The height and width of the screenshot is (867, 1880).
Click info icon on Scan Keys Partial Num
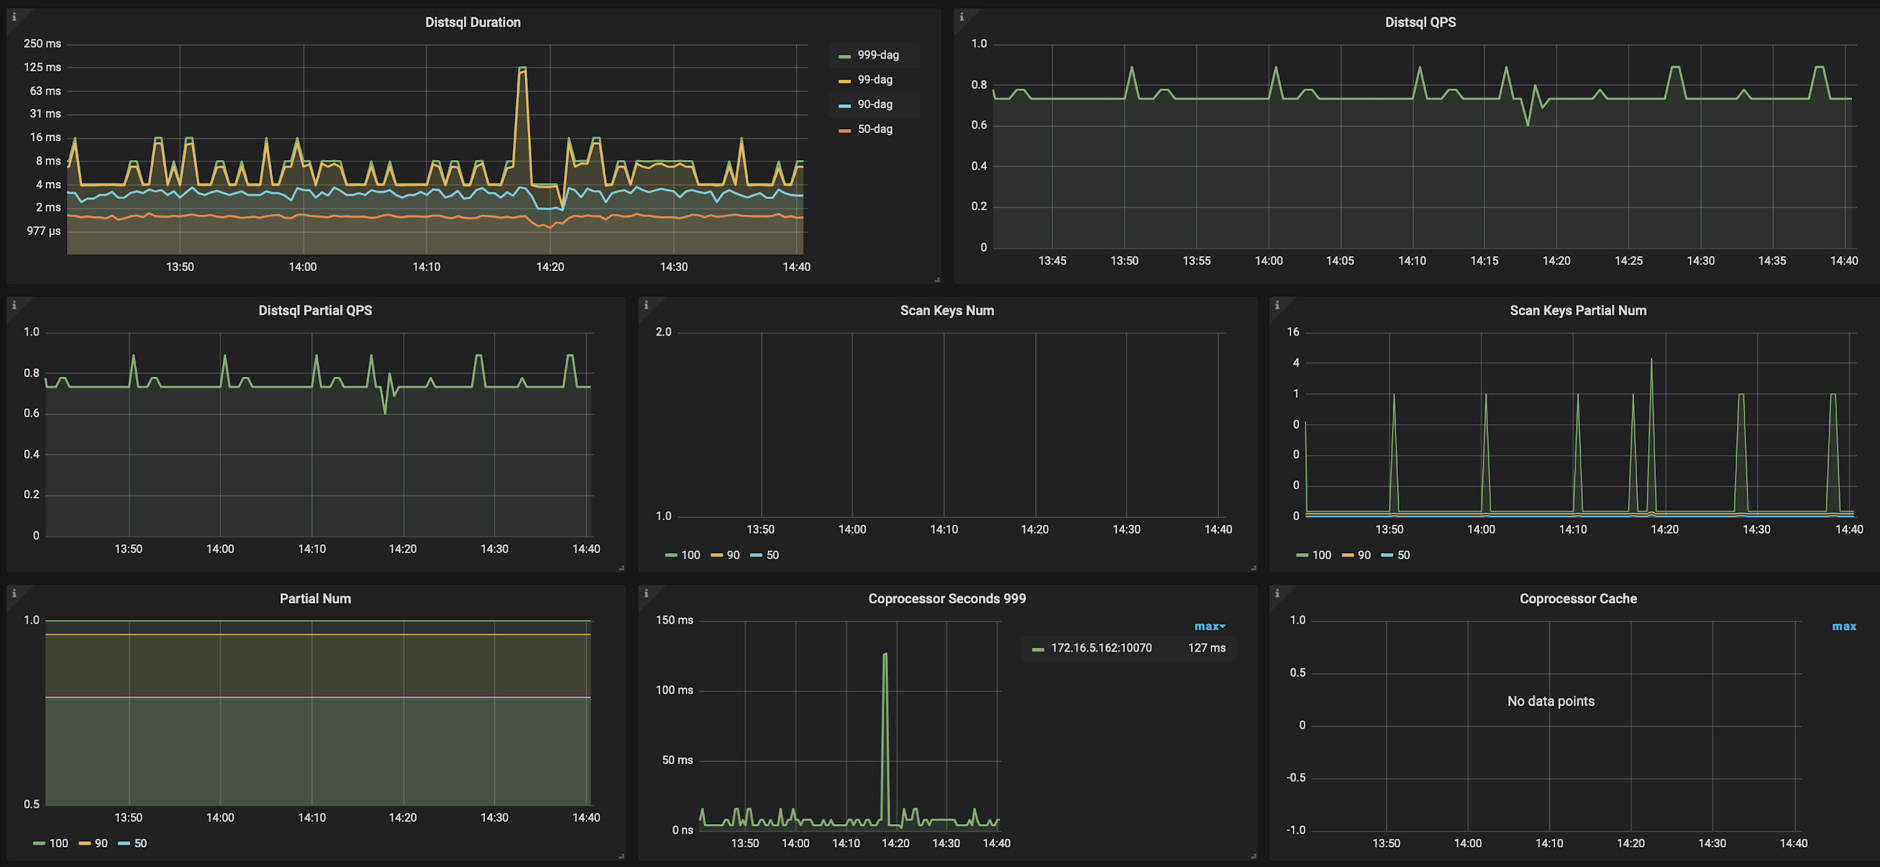pyautogui.click(x=1277, y=305)
